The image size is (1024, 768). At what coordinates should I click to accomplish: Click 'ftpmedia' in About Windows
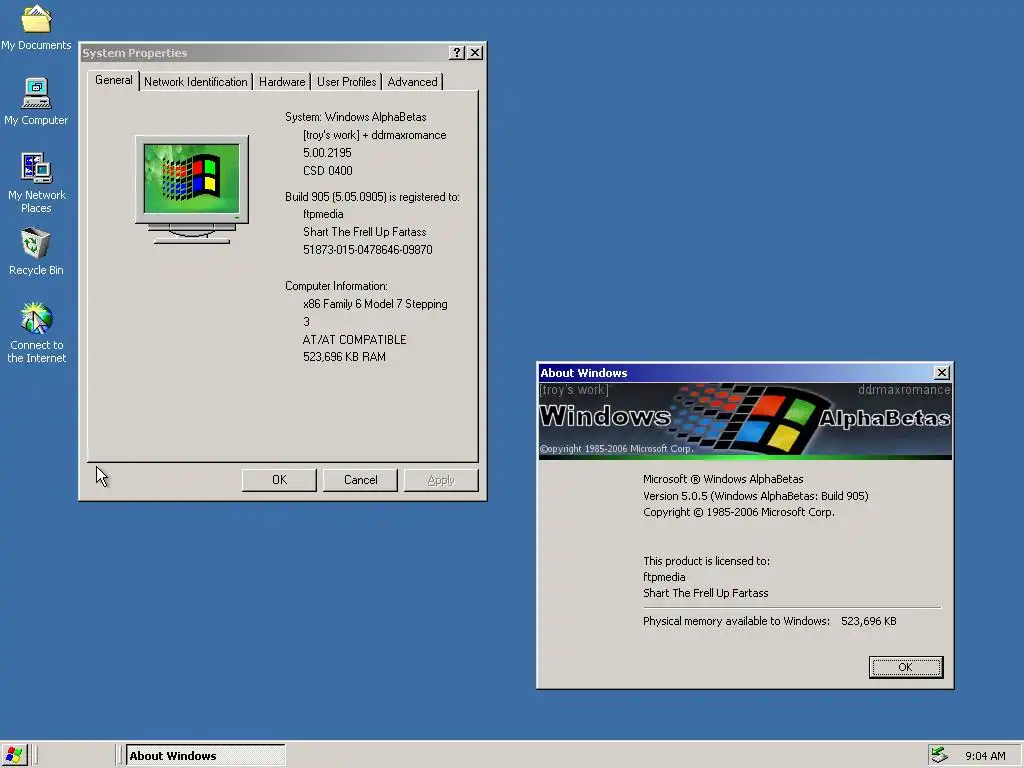(664, 577)
